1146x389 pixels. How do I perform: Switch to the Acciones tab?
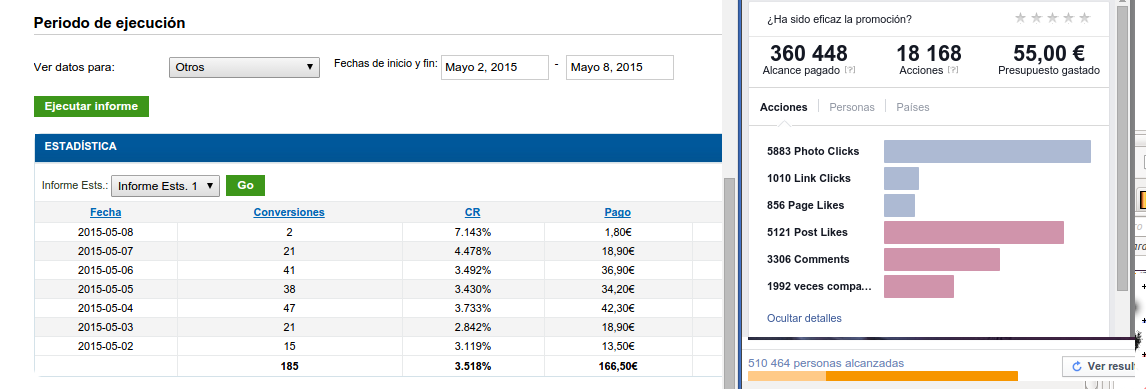coord(783,107)
